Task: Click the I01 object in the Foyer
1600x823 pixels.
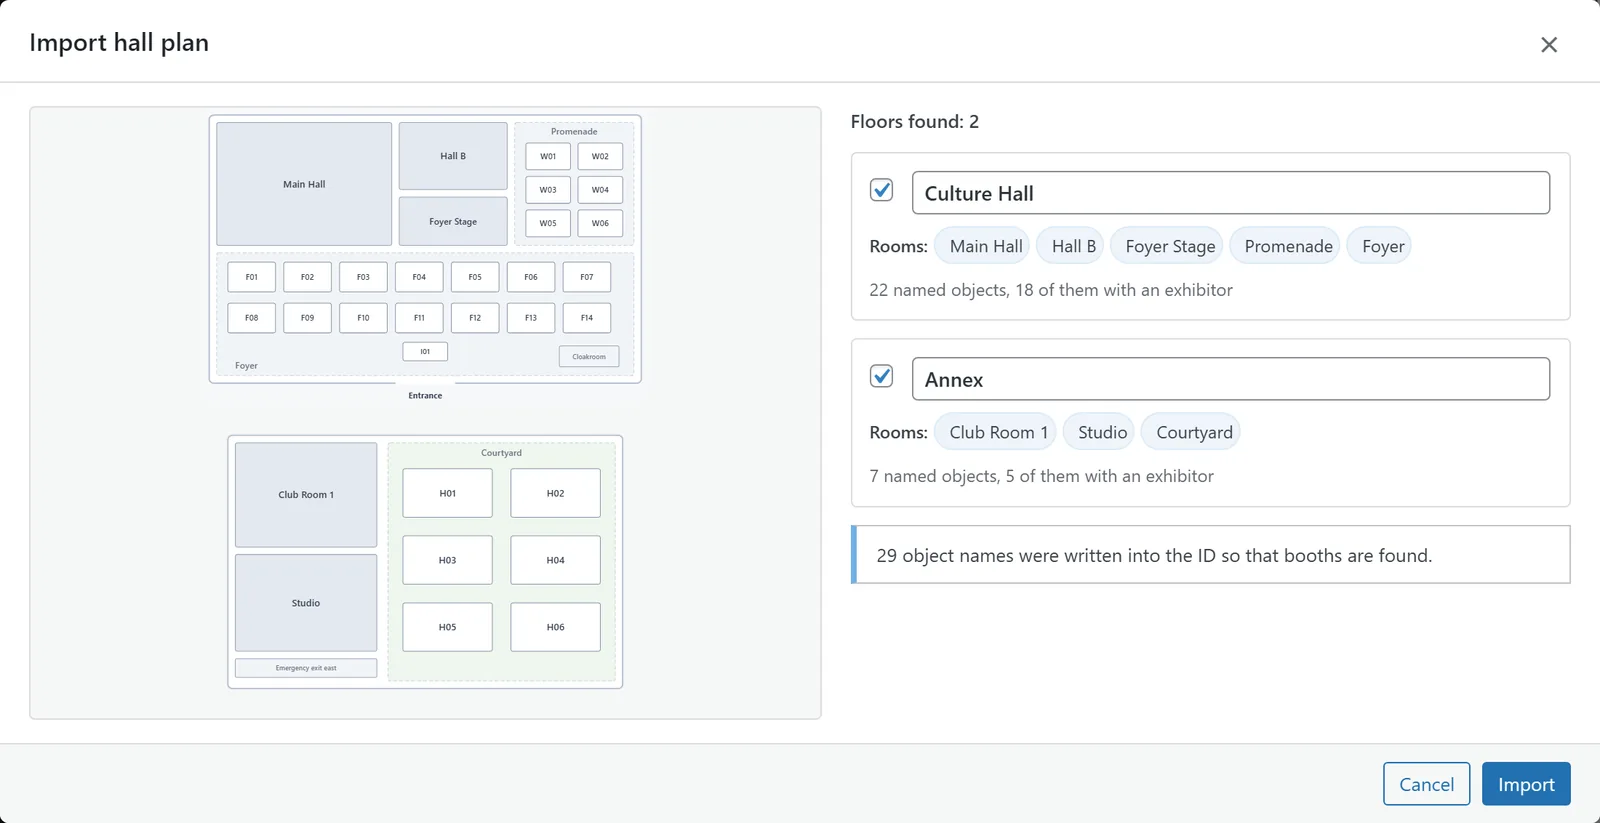Action: click(425, 352)
